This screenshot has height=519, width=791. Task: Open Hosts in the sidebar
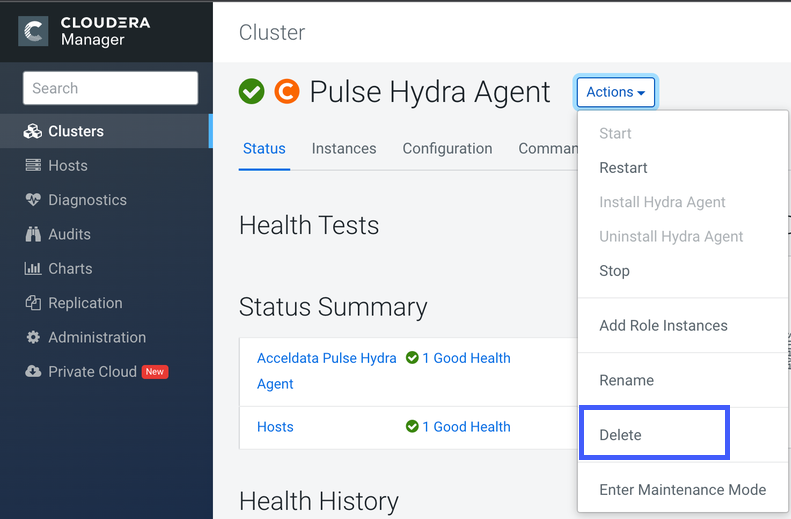[105, 165]
